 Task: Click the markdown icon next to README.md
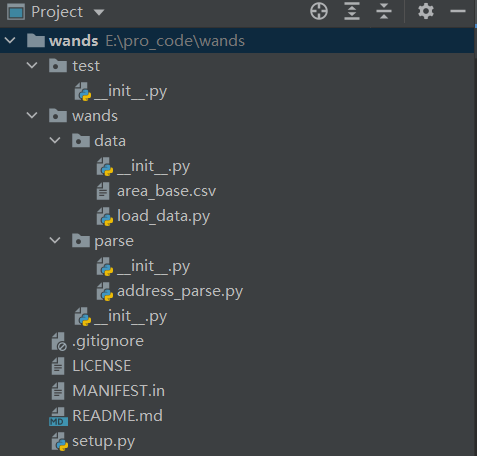[58, 416]
